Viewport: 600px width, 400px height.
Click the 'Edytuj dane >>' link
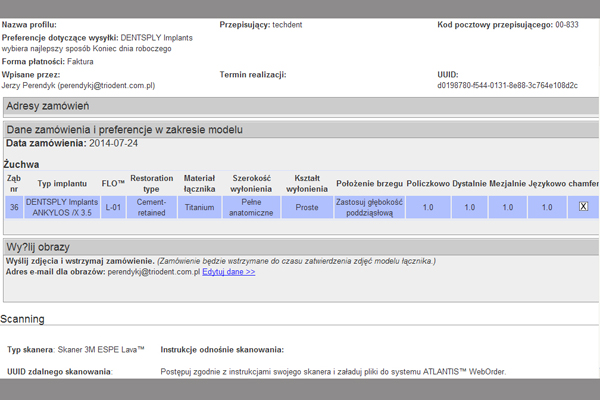(228, 271)
